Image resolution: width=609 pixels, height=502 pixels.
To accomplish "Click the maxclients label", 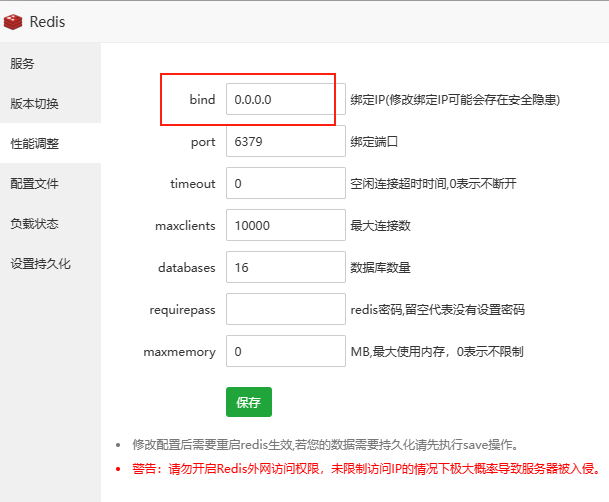I will (x=185, y=225).
